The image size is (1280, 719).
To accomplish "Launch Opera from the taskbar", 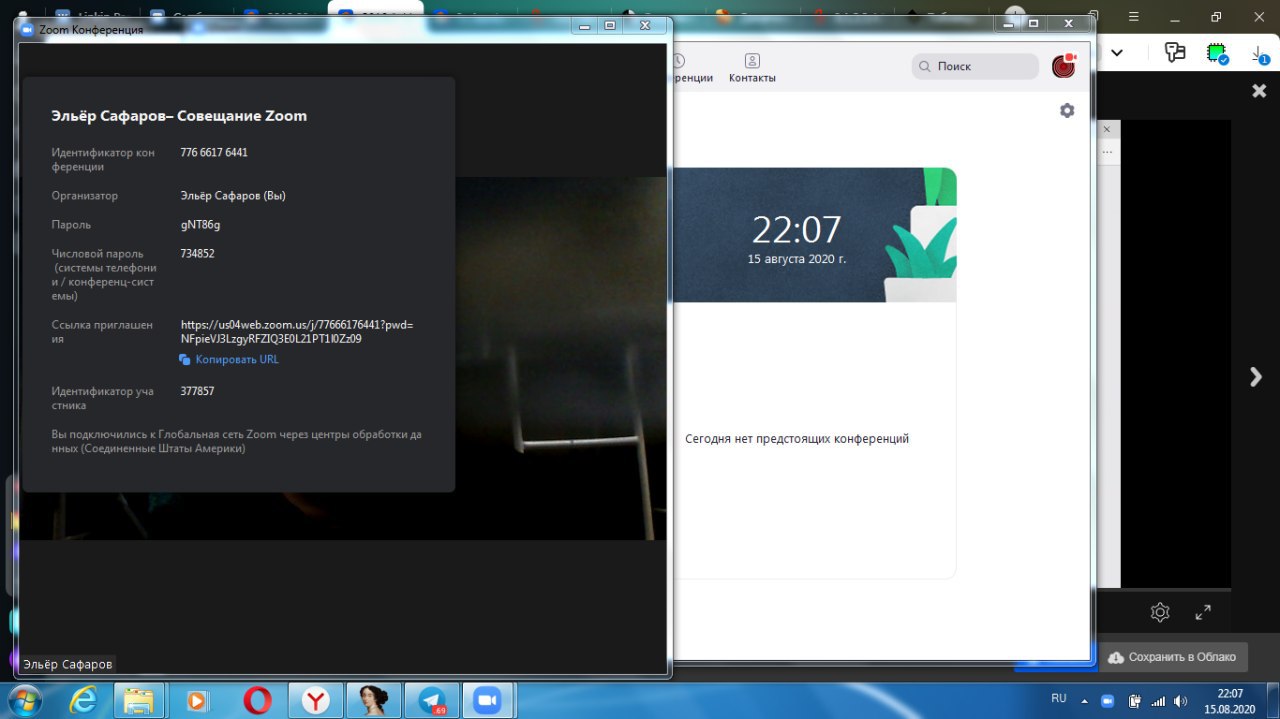I will (257, 701).
